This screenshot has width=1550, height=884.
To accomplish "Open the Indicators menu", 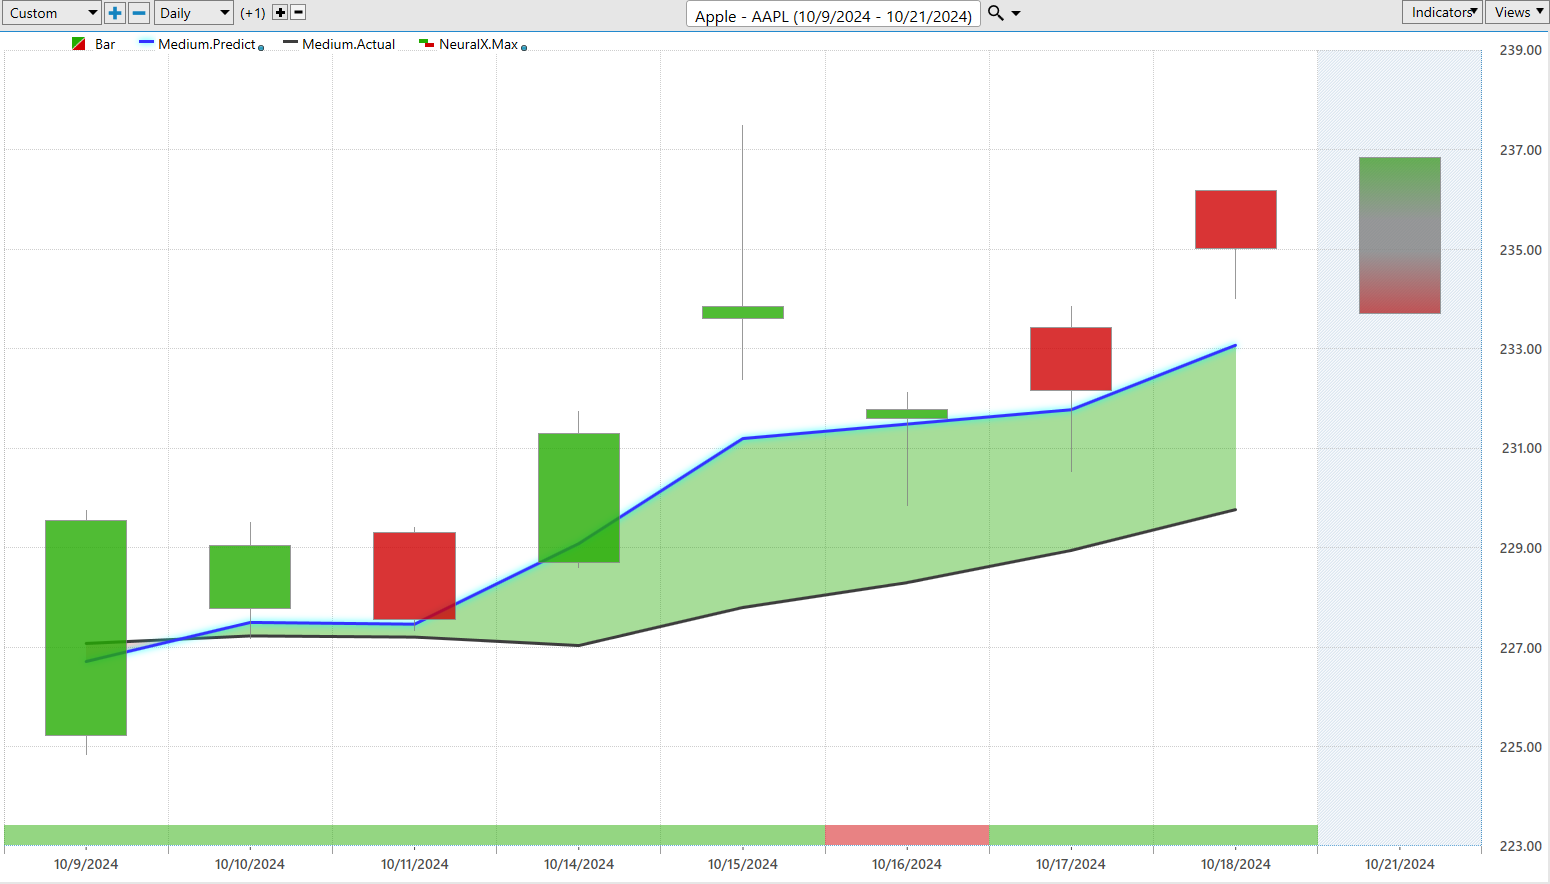I will point(1442,12).
